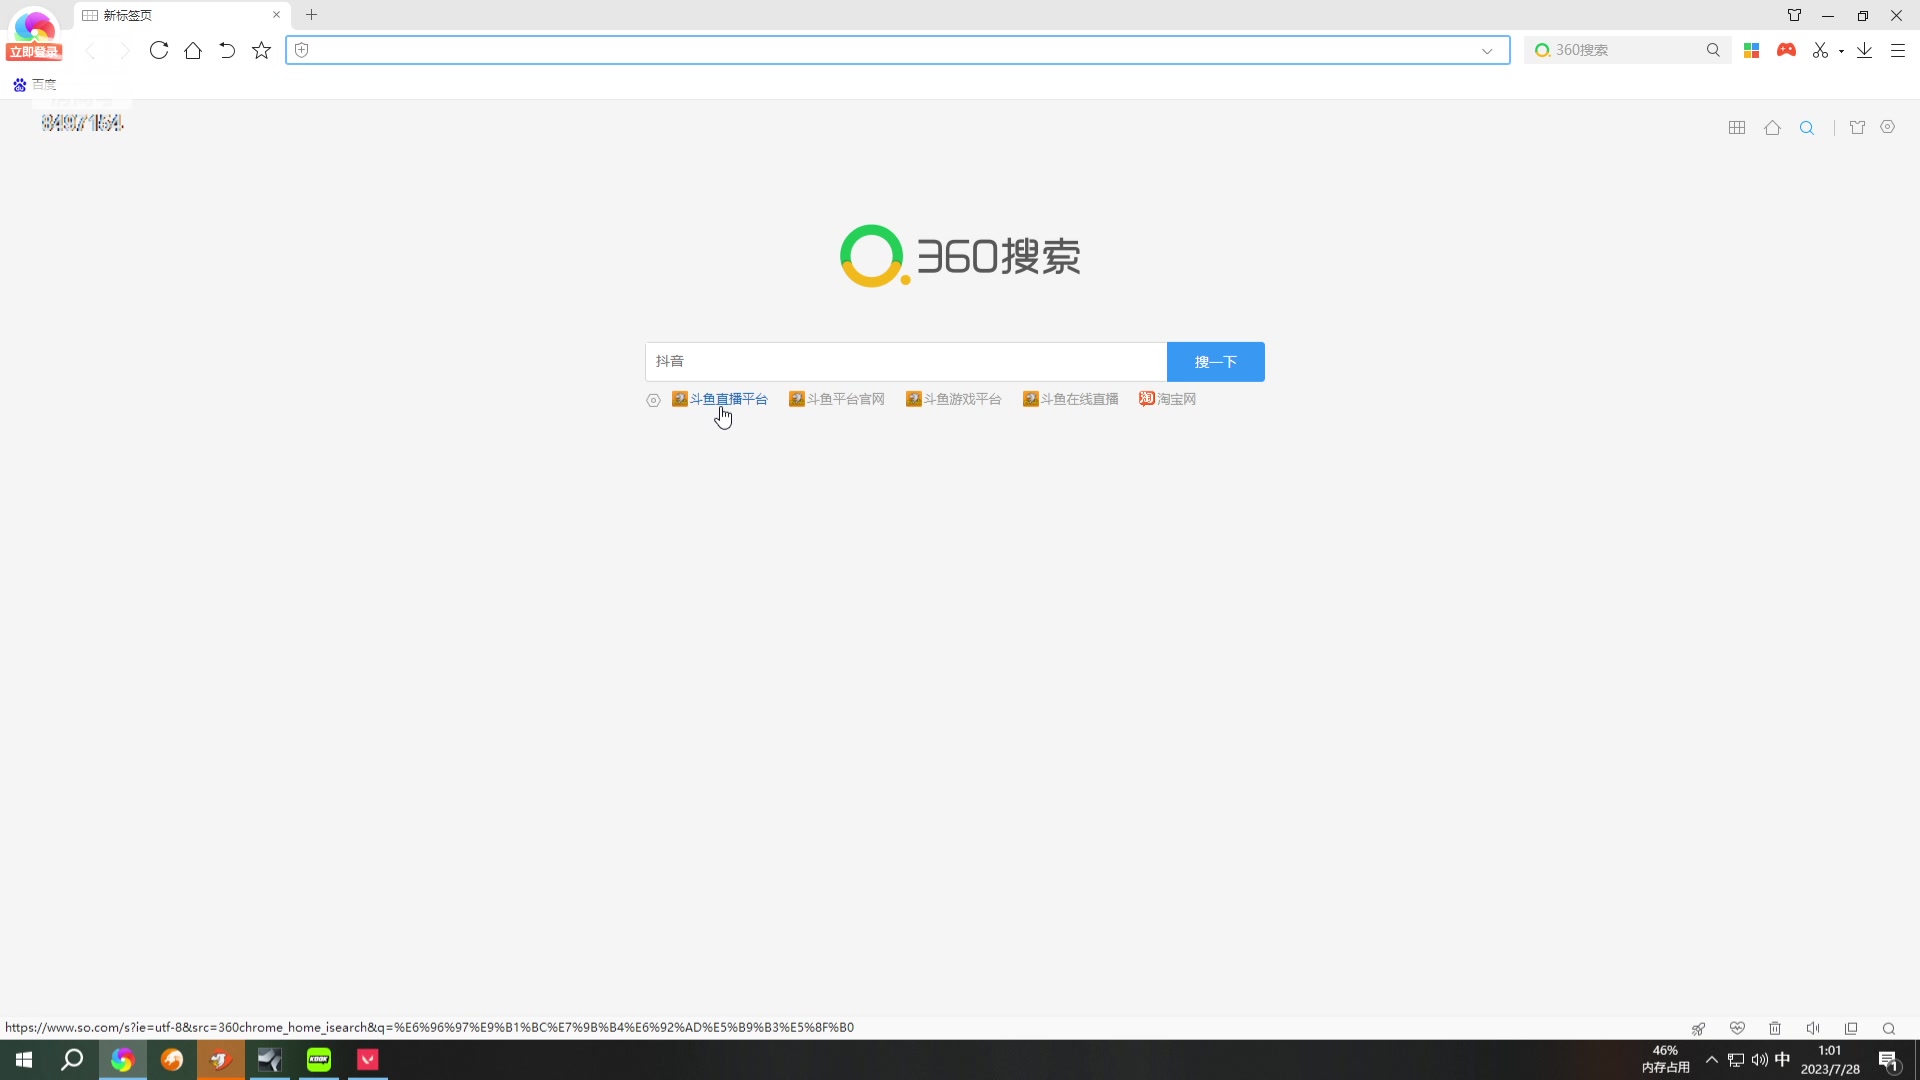Open the trash cleaner icon in status bar
The image size is (1920, 1080).
(1775, 1028)
